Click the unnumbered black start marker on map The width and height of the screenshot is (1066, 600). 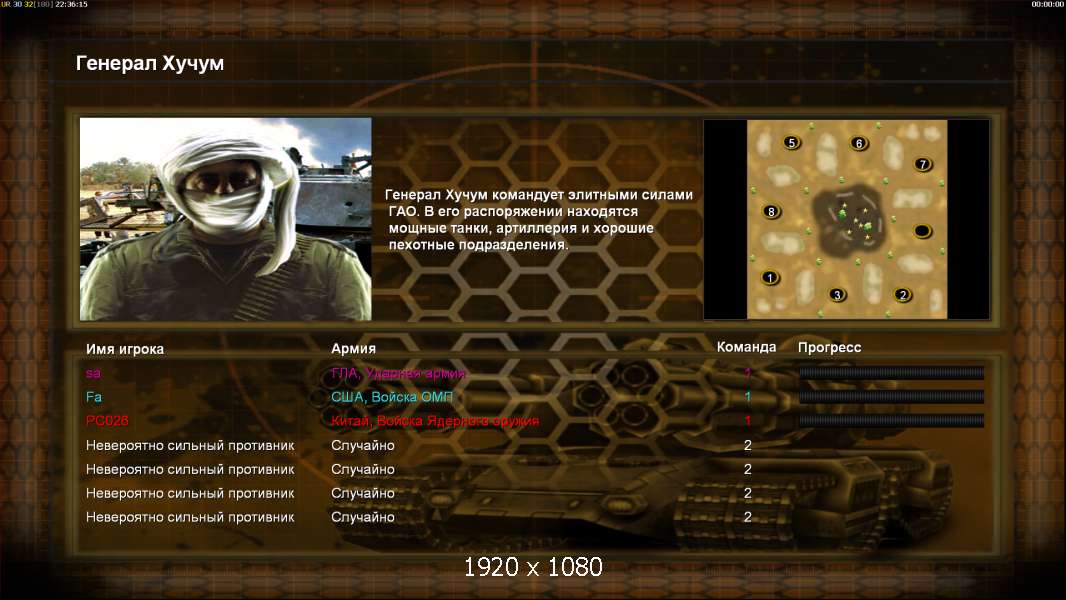(922, 231)
